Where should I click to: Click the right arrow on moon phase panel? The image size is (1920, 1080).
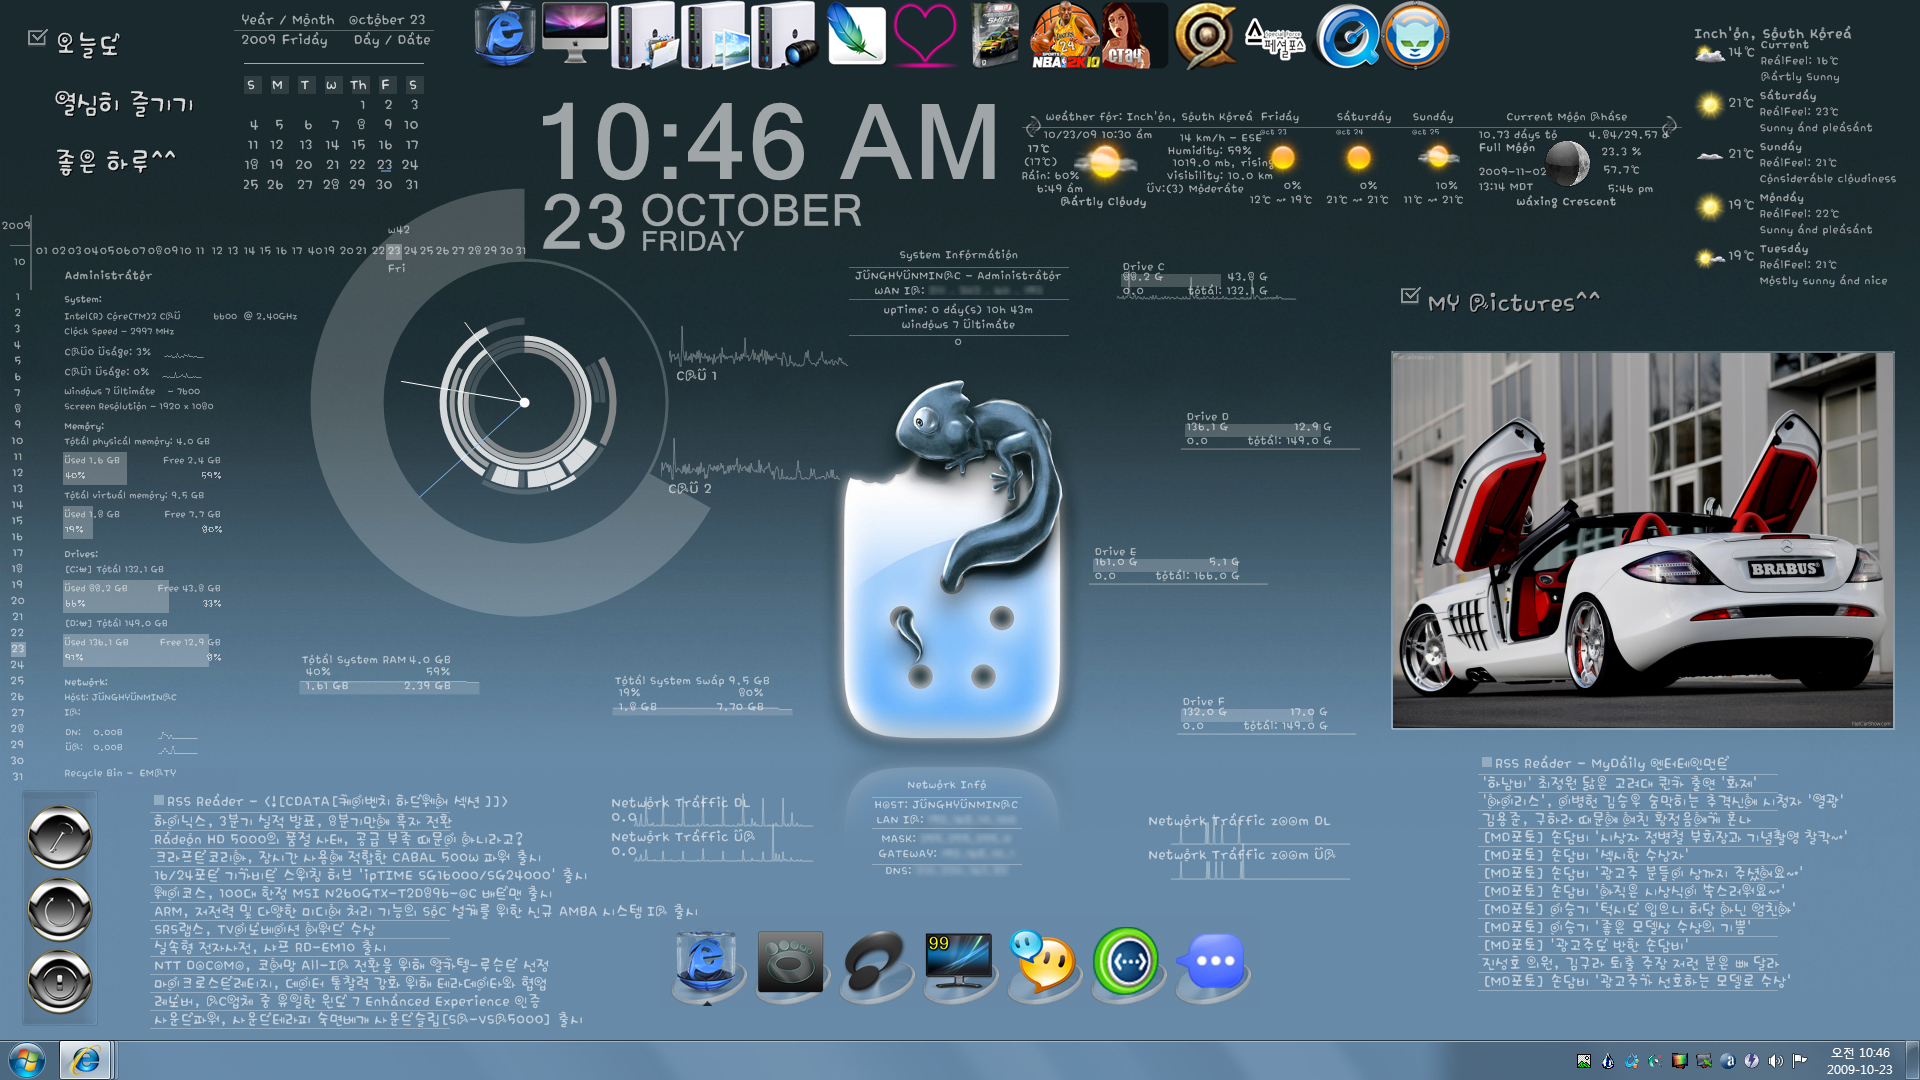(x=1669, y=127)
